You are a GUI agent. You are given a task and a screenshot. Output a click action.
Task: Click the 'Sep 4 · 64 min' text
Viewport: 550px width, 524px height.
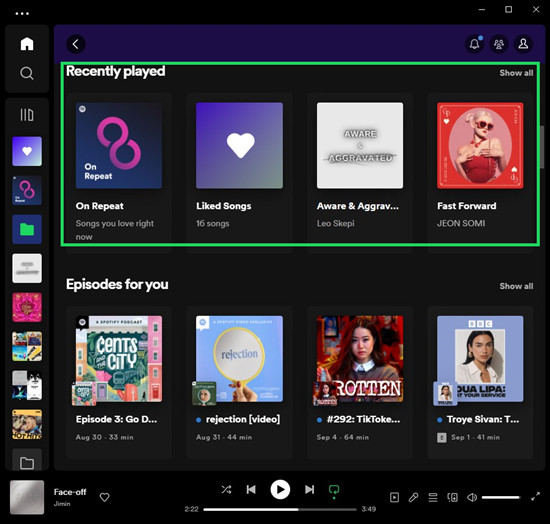coord(343,437)
